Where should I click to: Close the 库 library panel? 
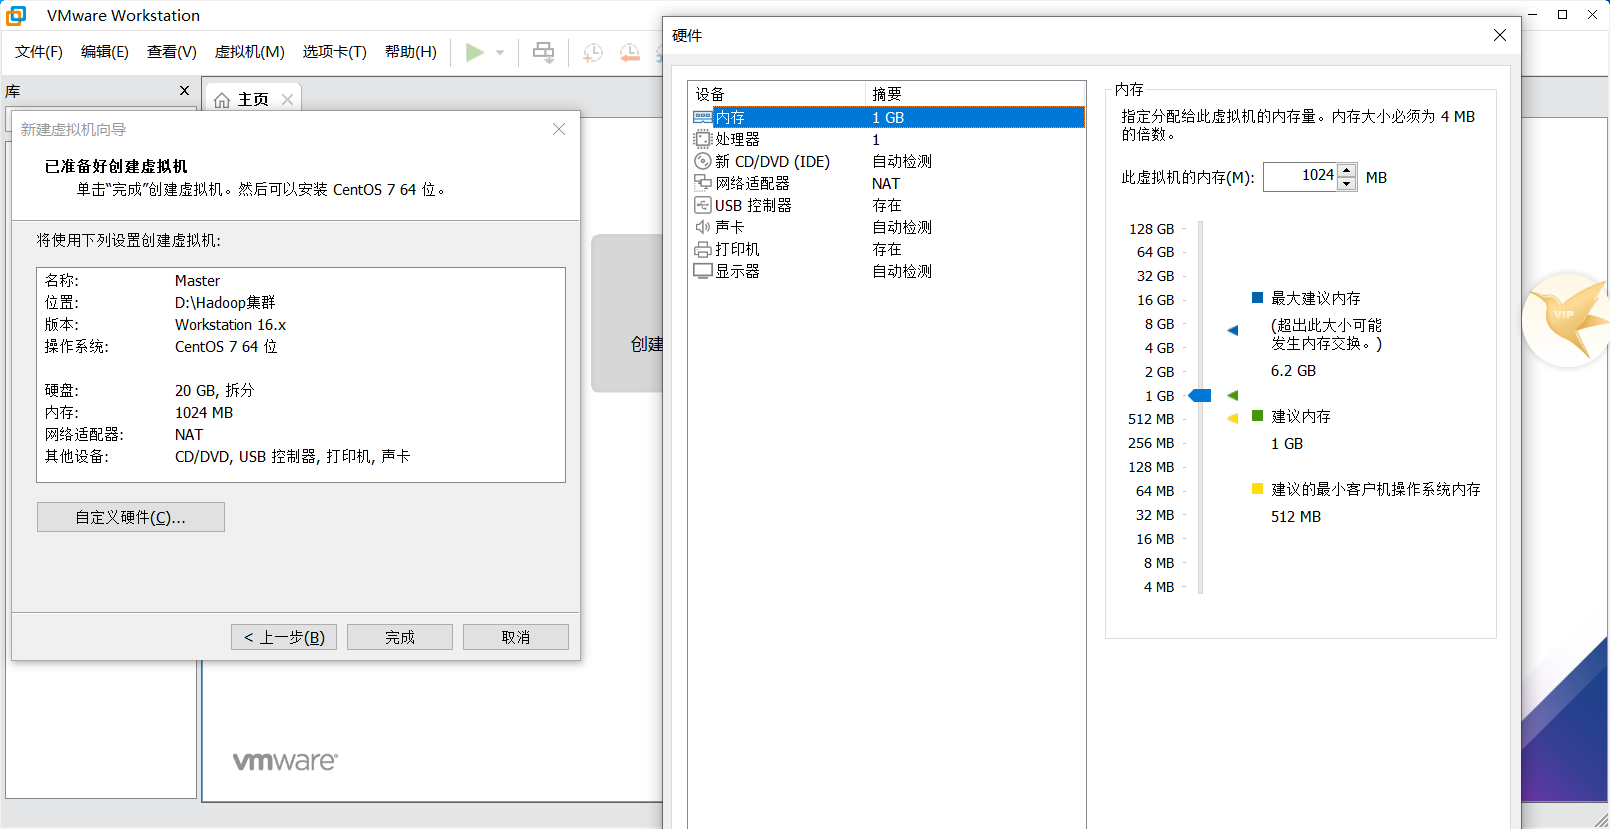(x=184, y=91)
